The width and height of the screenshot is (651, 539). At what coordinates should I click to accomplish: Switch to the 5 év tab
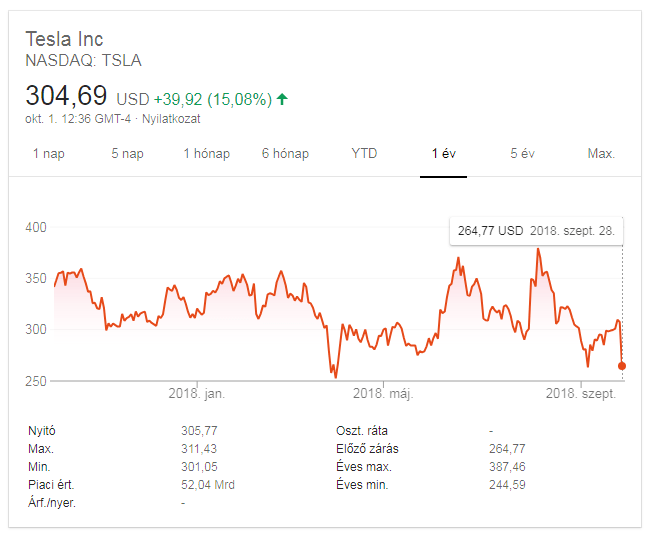coord(522,154)
